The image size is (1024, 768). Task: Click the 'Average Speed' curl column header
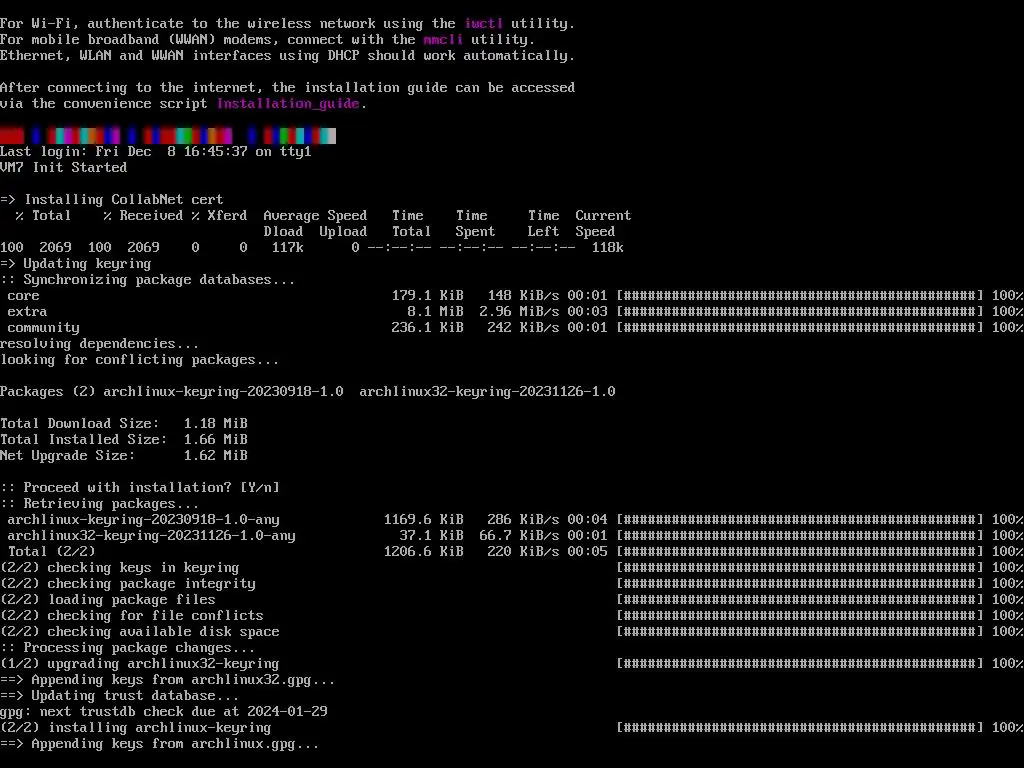pyautogui.click(x=315, y=216)
